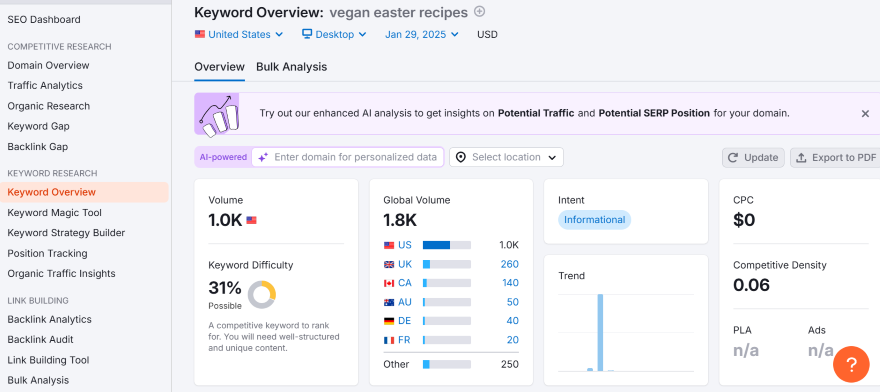The width and height of the screenshot is (880, 392).
Task: Click FR volume value 20
Action: coord(513,340)
